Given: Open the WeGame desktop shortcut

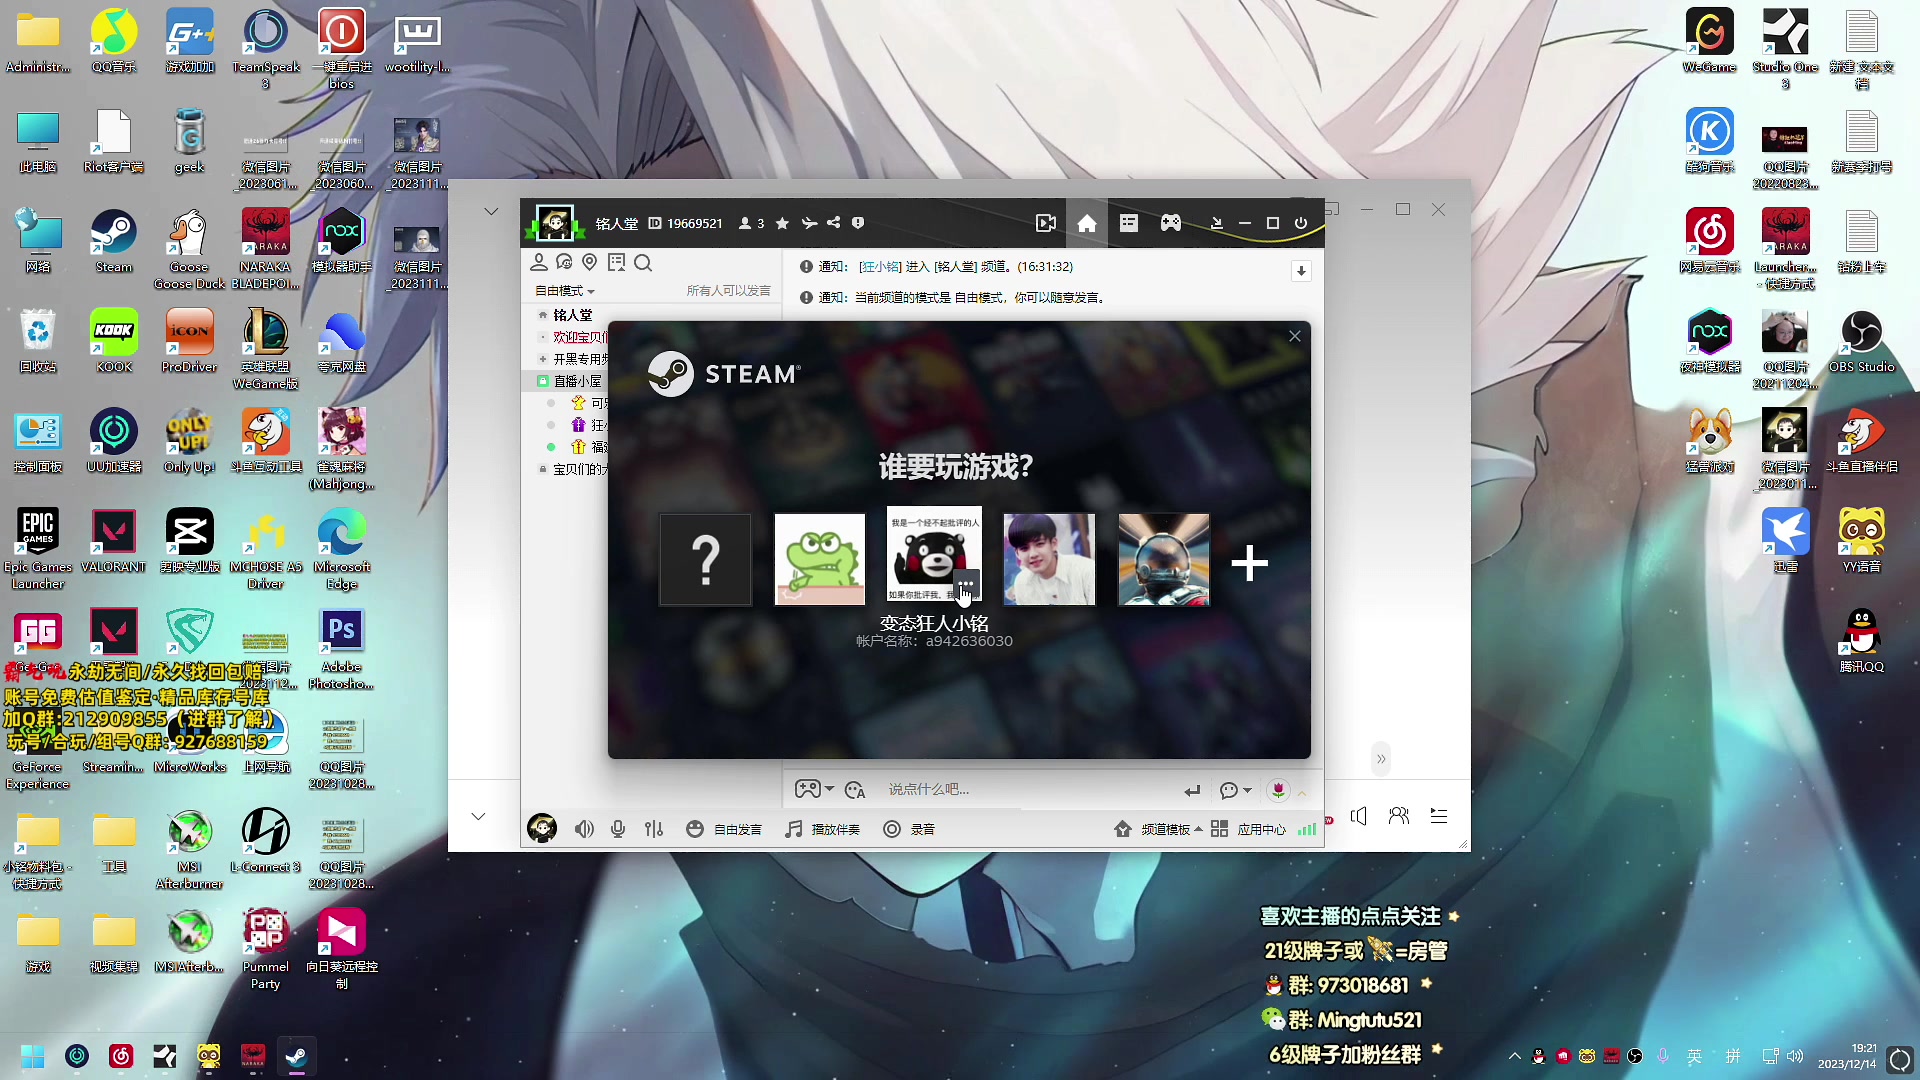Looking at the screenshot, I should click(x=1709, y=42).
